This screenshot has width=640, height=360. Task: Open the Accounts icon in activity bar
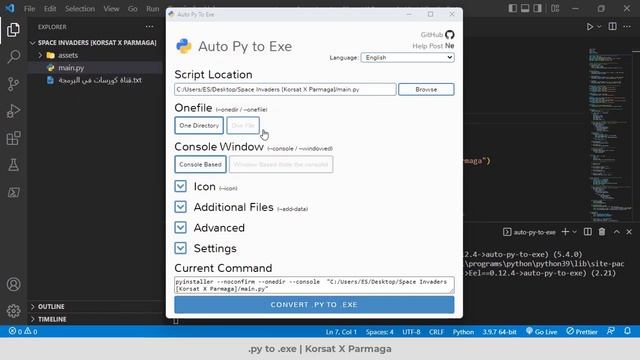[x=13, y=284]
